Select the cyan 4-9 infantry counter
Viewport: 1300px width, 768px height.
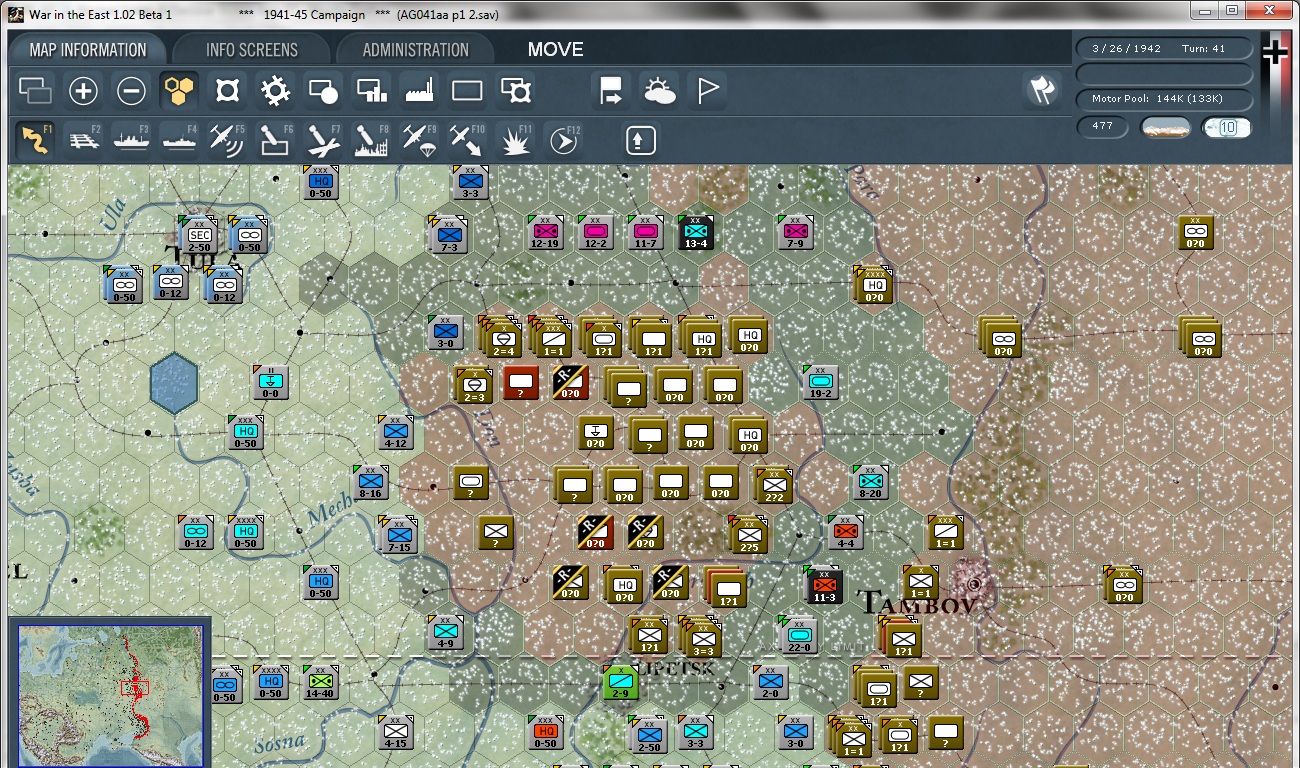[446, 633]
